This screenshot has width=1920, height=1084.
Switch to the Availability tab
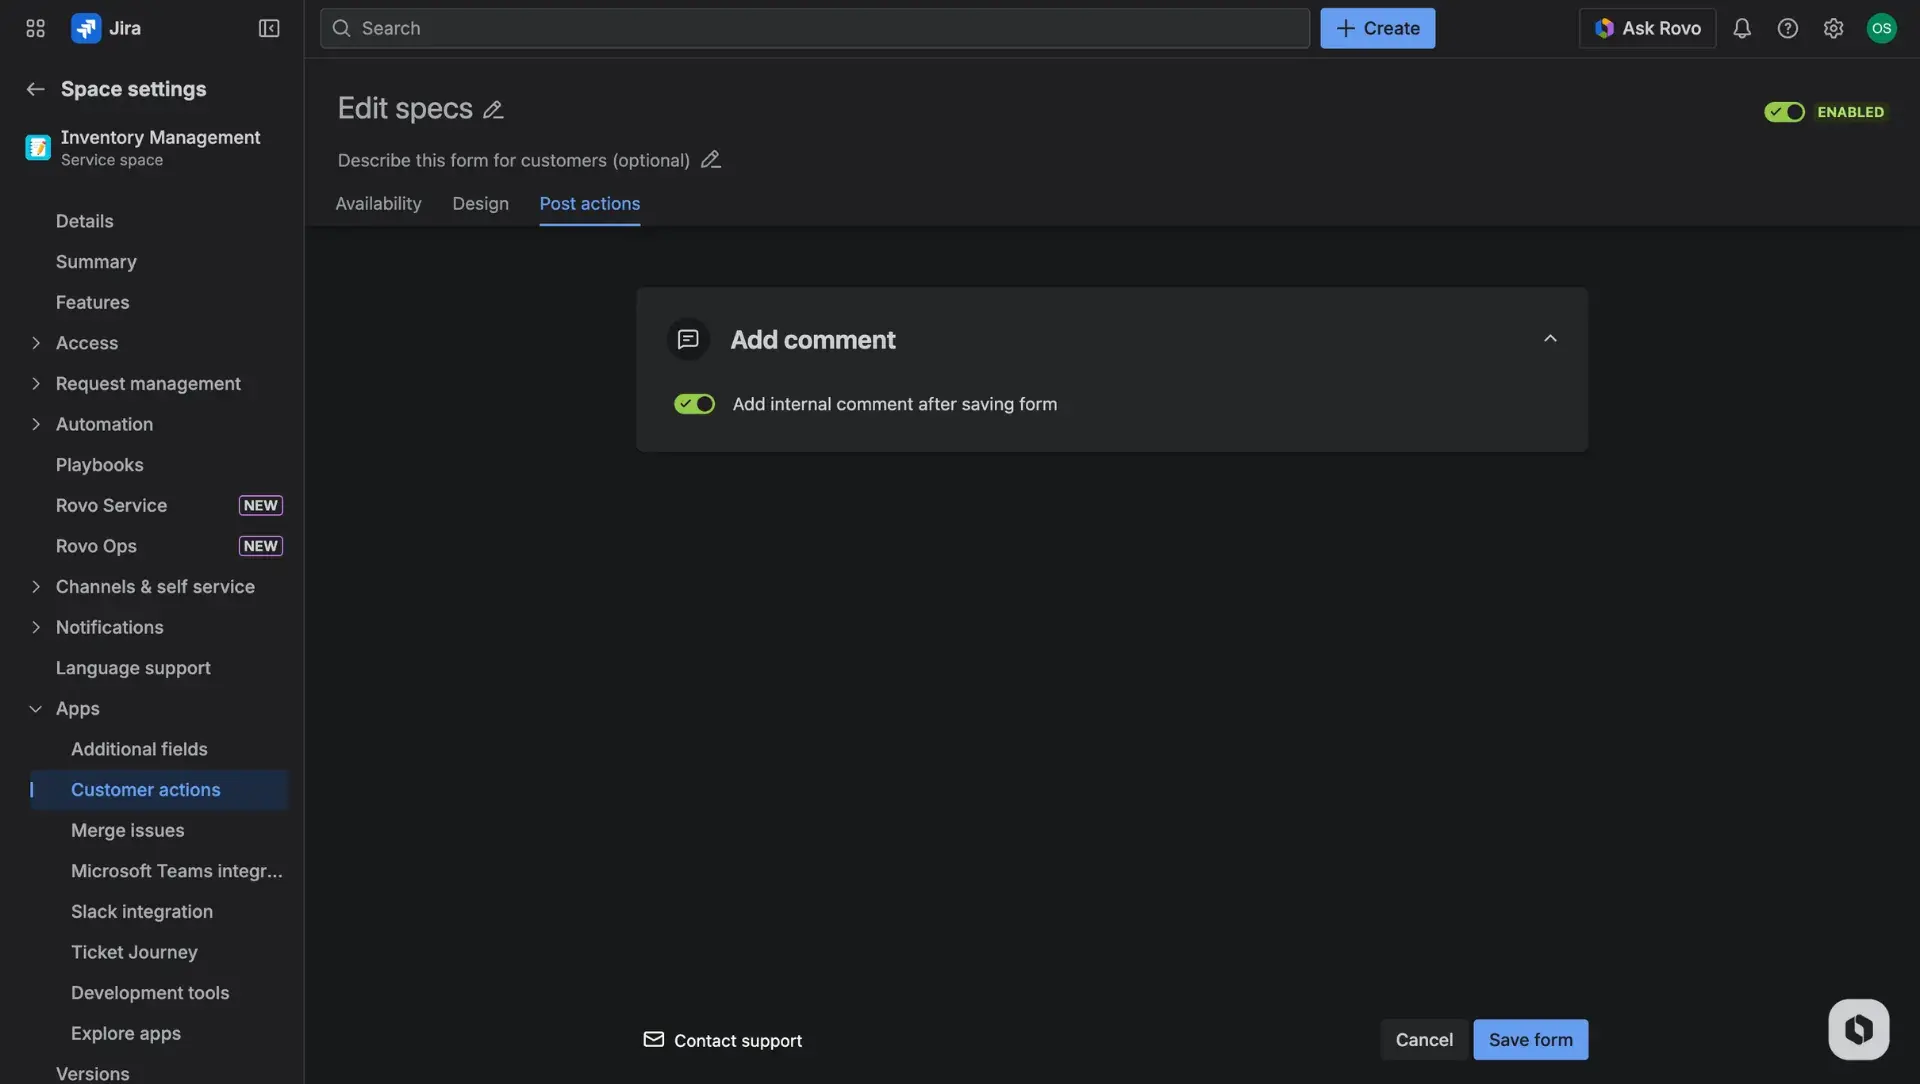(x=377, y=204)
